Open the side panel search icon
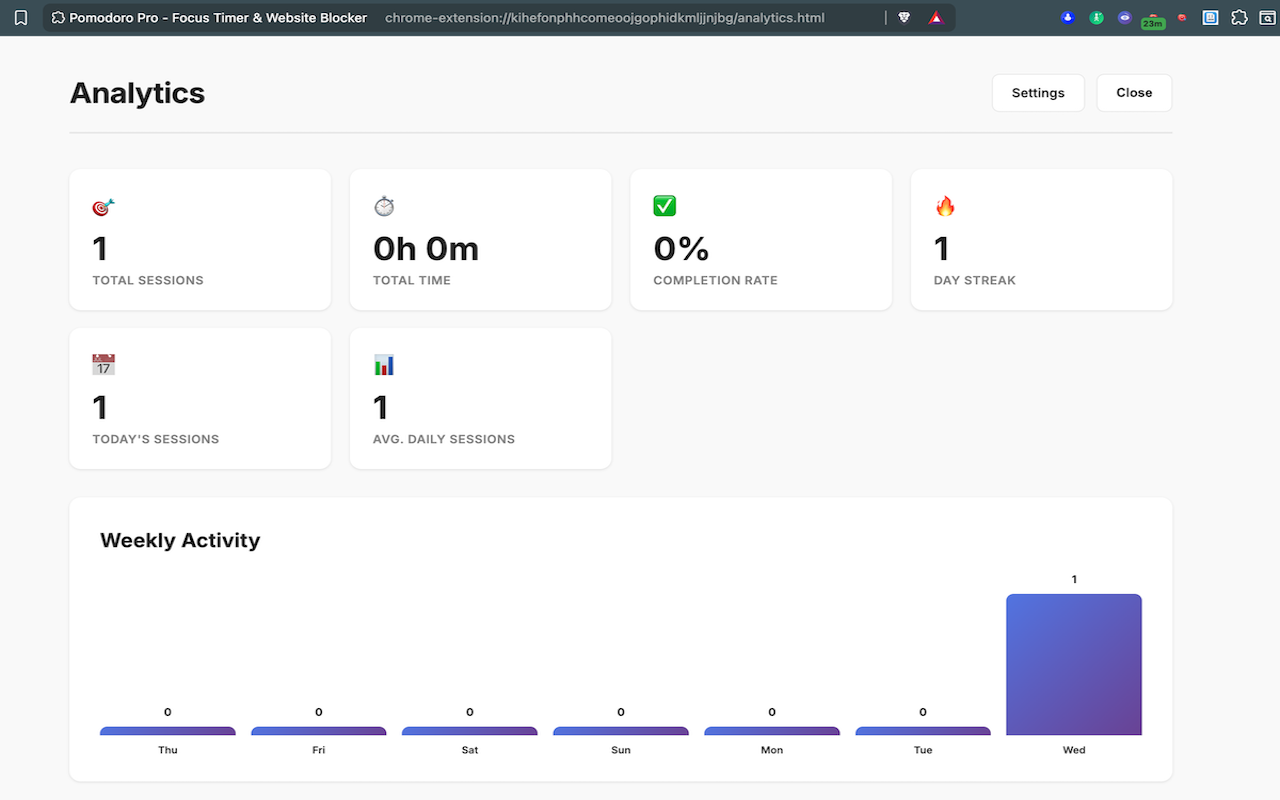The image size is (1280, 800). (x=1266, y=17)
